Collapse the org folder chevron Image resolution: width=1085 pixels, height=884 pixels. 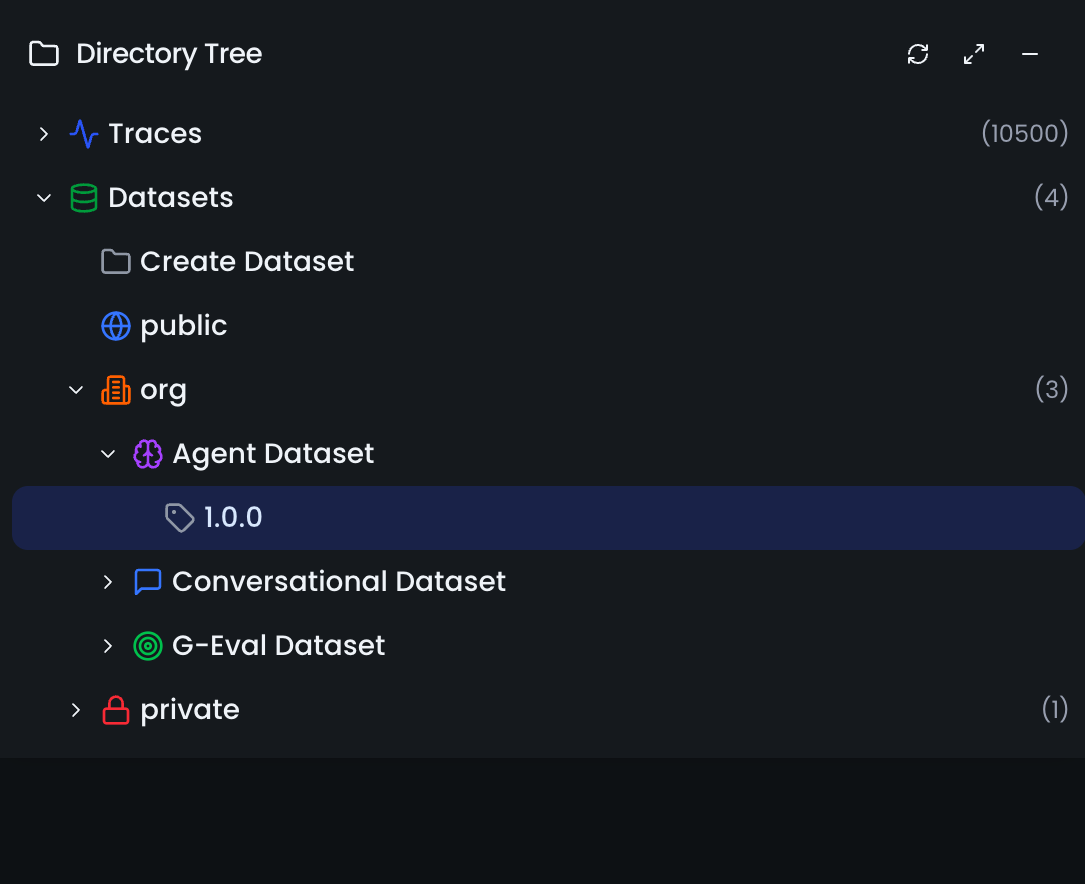point(76,390)
